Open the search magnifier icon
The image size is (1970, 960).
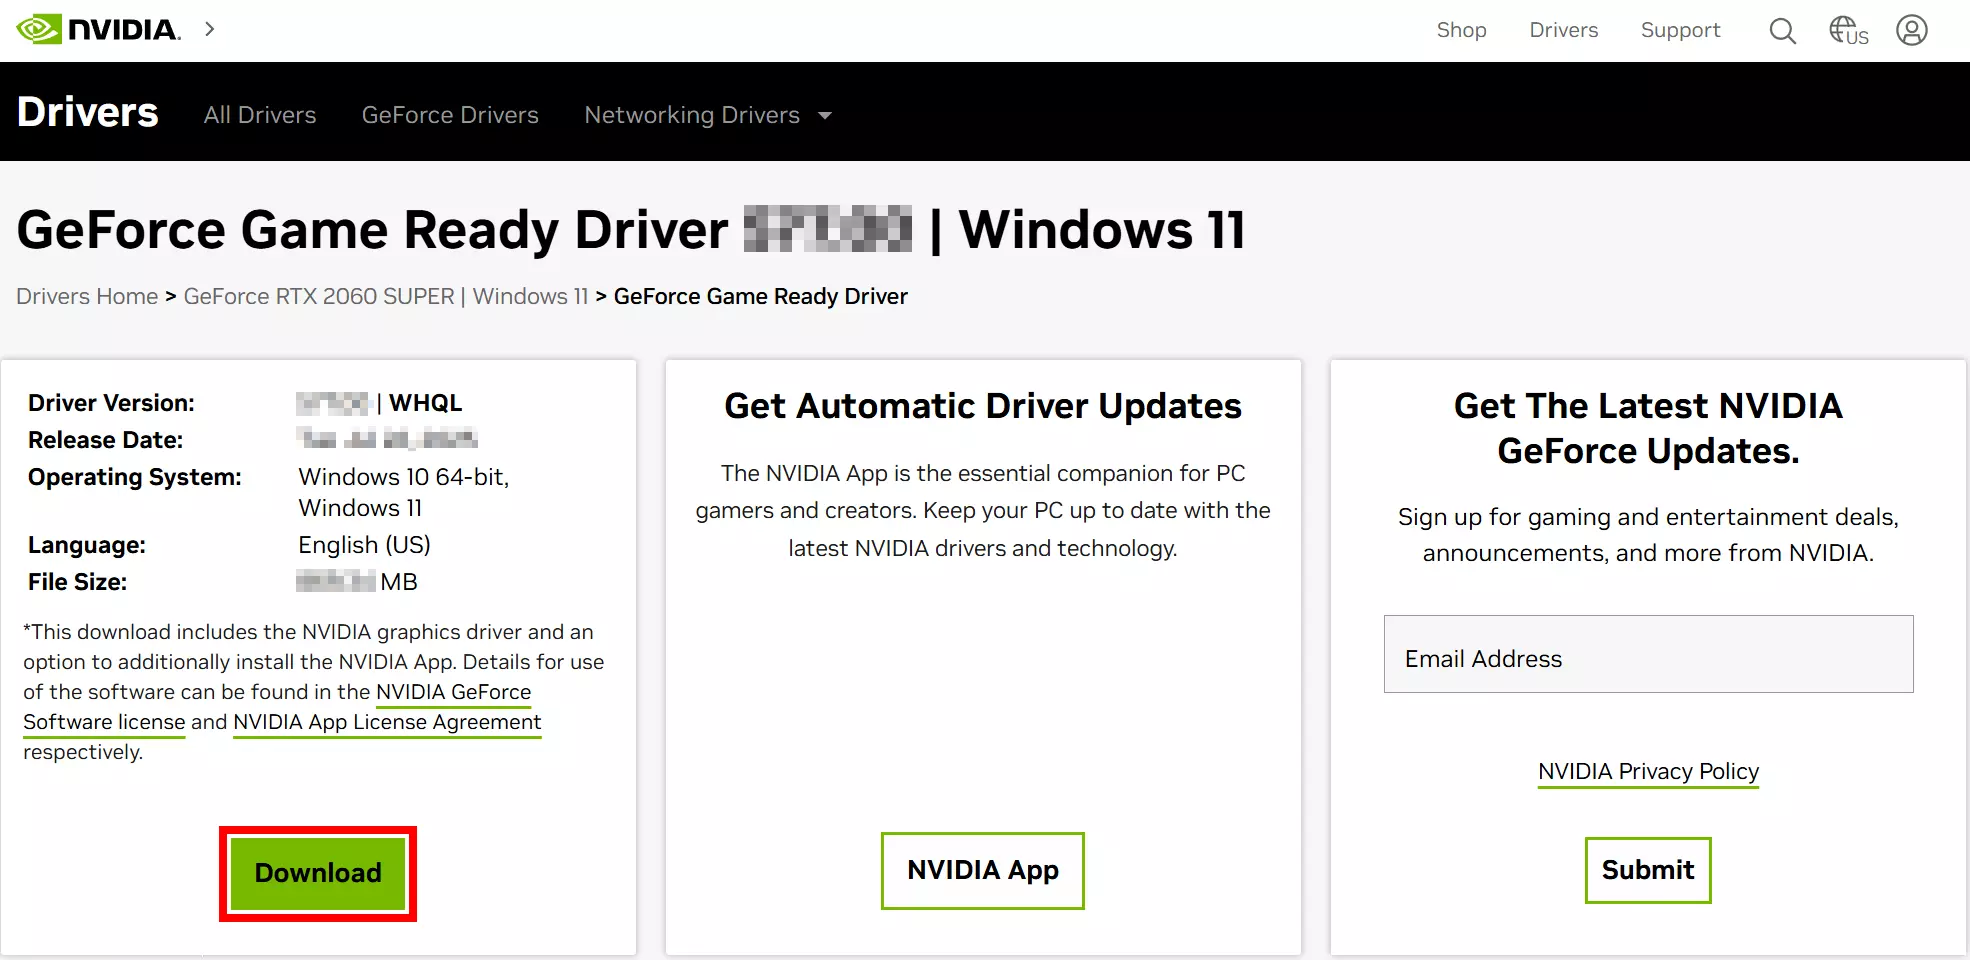pyautogui.click(x=1782, y=31)
